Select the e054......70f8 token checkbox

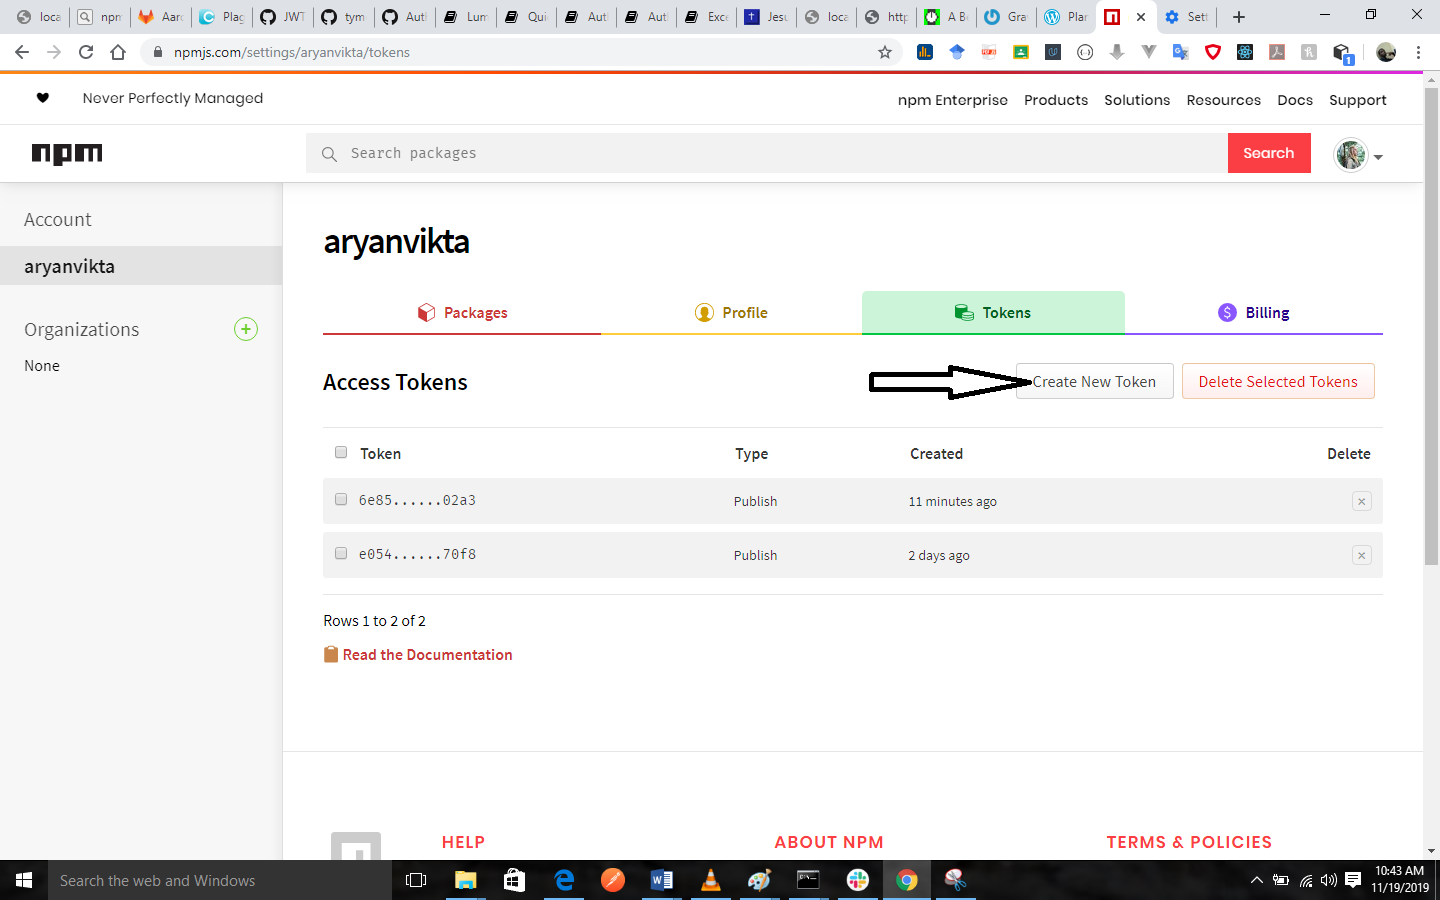coord(341,553)
